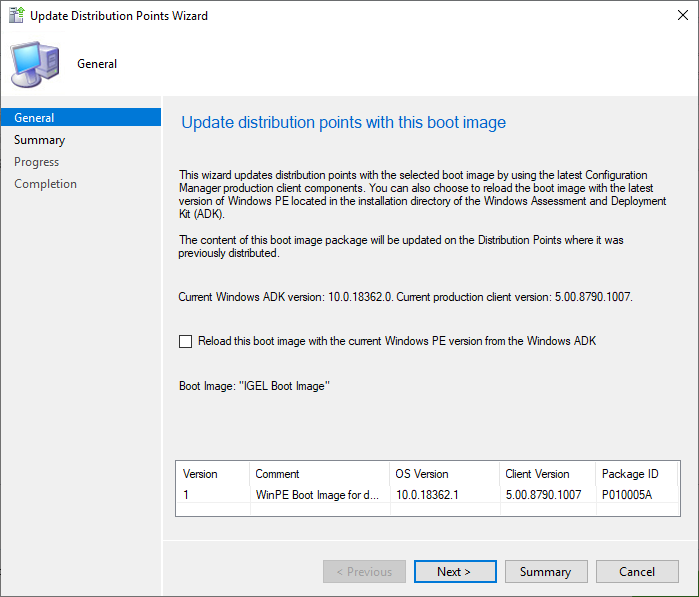Enable reload boot image with Windows PE checkbox
The height and width of the screenshot is (597, 699).
tap(185, 341)
